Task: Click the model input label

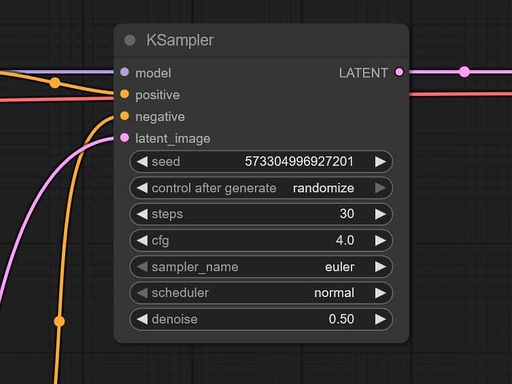Action: point(153,73)
